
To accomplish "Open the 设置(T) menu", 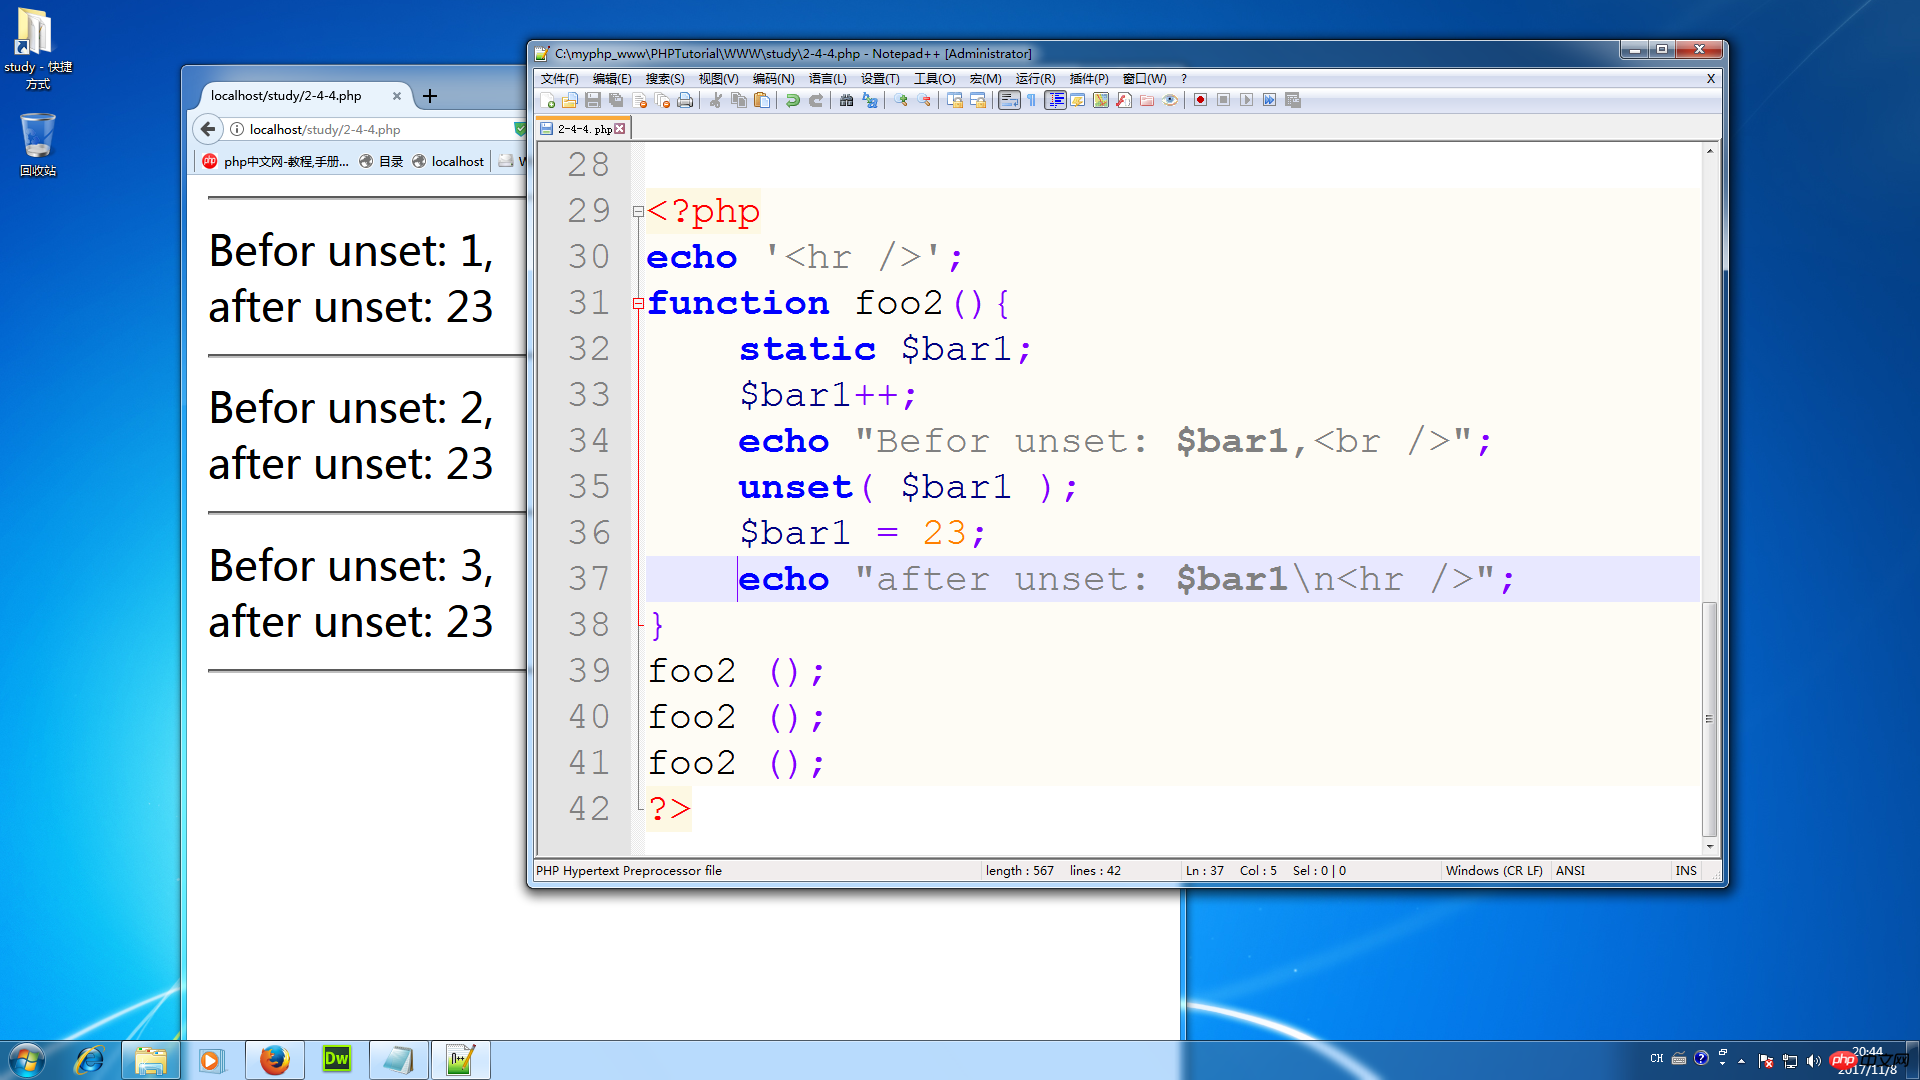I will (x=880, y=79).
